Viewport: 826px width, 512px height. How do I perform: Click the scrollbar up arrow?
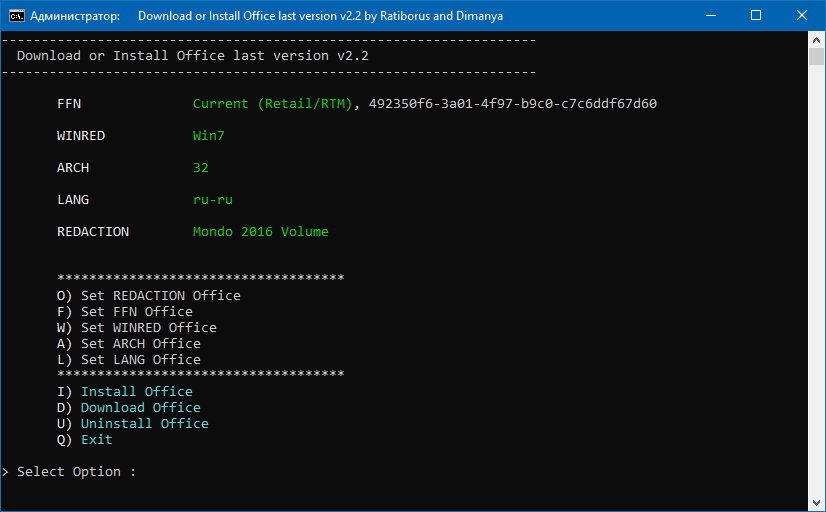pyautogui.click(x=816, y=40)
